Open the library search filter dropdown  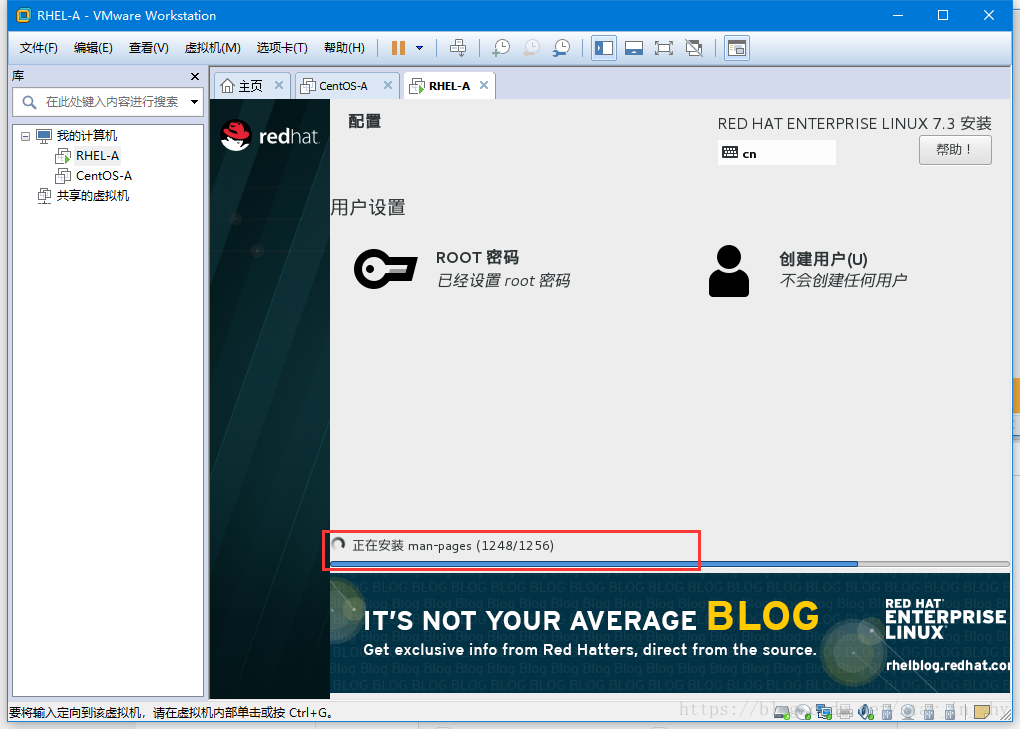click(x=195, y=102)
